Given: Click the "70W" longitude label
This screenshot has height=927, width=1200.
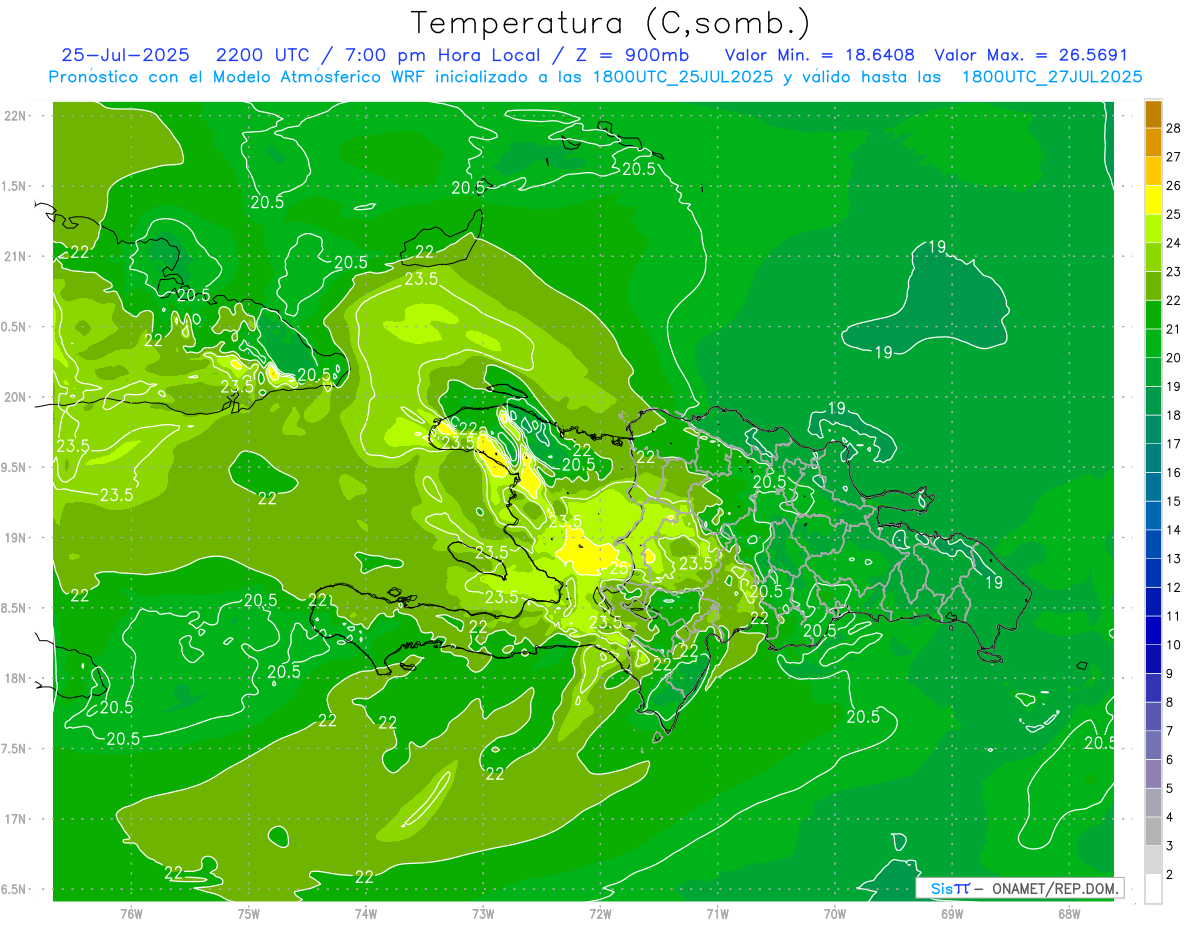Looking at the screenshot, I should tap(835, 913).
